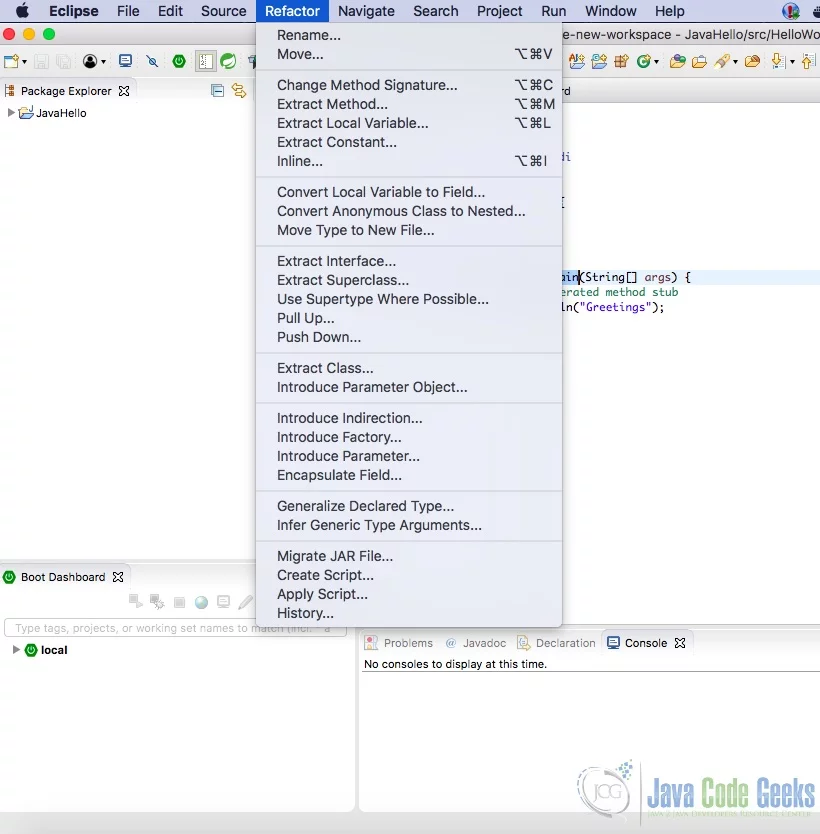
Task: Select the Package Explorer tab
Action: [66, 91]
